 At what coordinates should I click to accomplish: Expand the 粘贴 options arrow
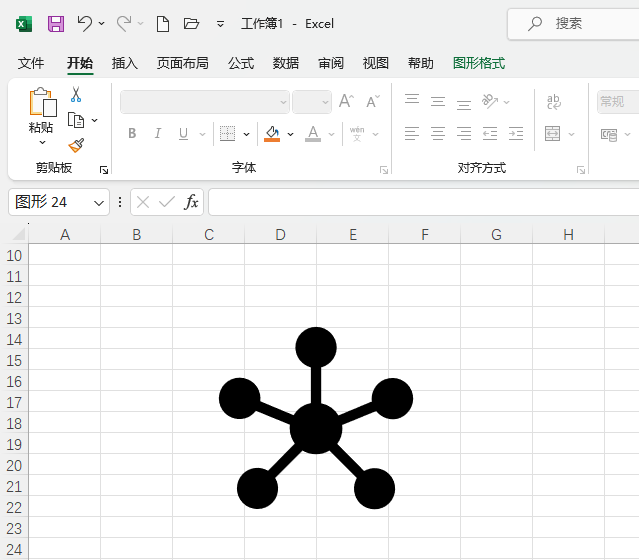click(42, 142)
